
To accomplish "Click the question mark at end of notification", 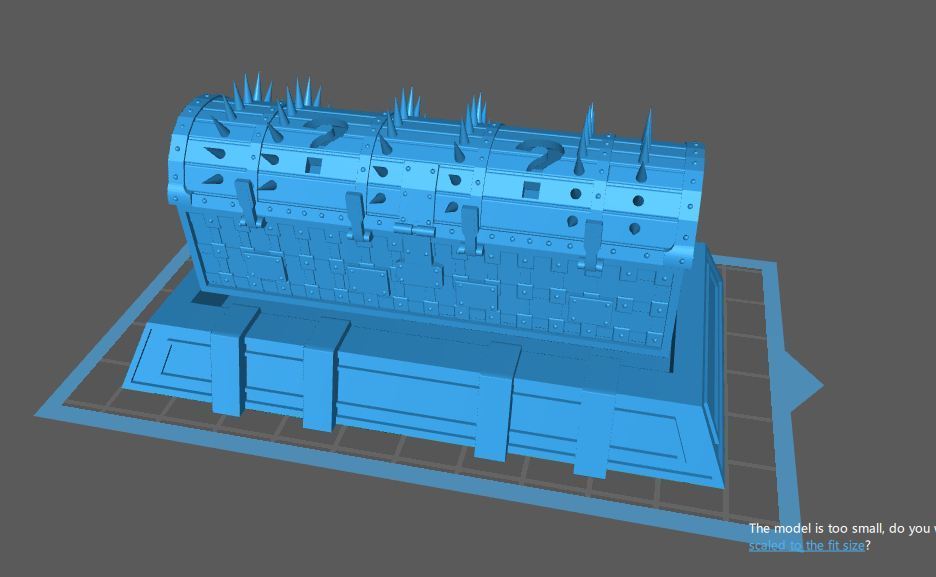I will 869,546.
